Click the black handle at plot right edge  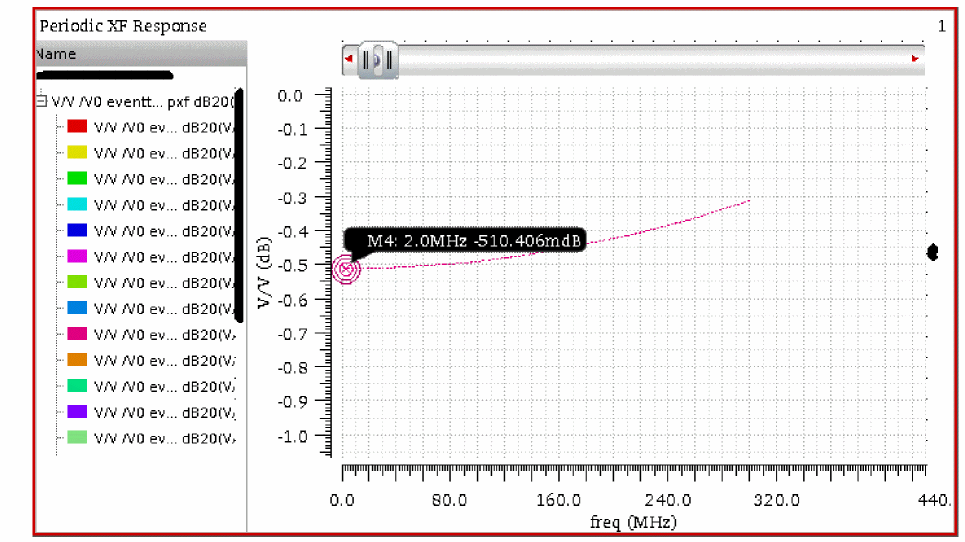coord(933,252)
